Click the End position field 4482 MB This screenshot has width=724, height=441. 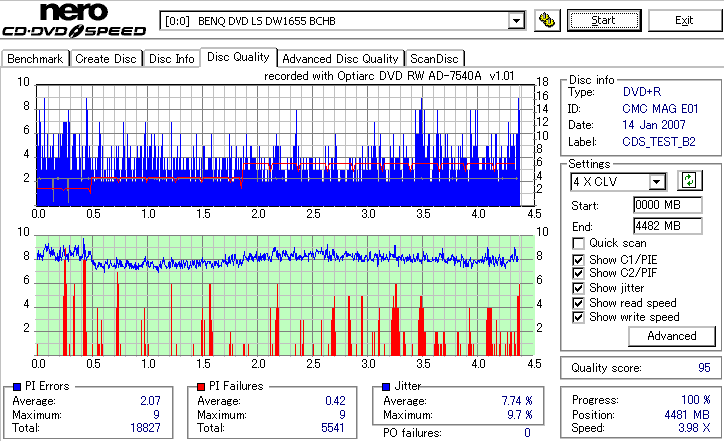pyautogui.click(x=668, y=226)
